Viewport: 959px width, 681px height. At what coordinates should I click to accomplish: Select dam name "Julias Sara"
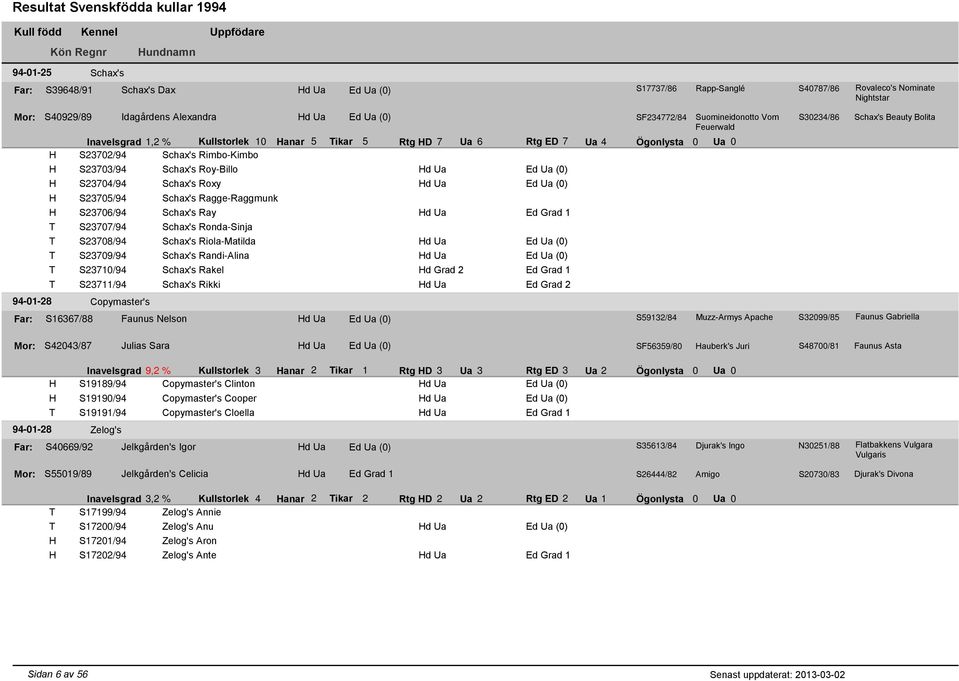[x=145, y=346]
